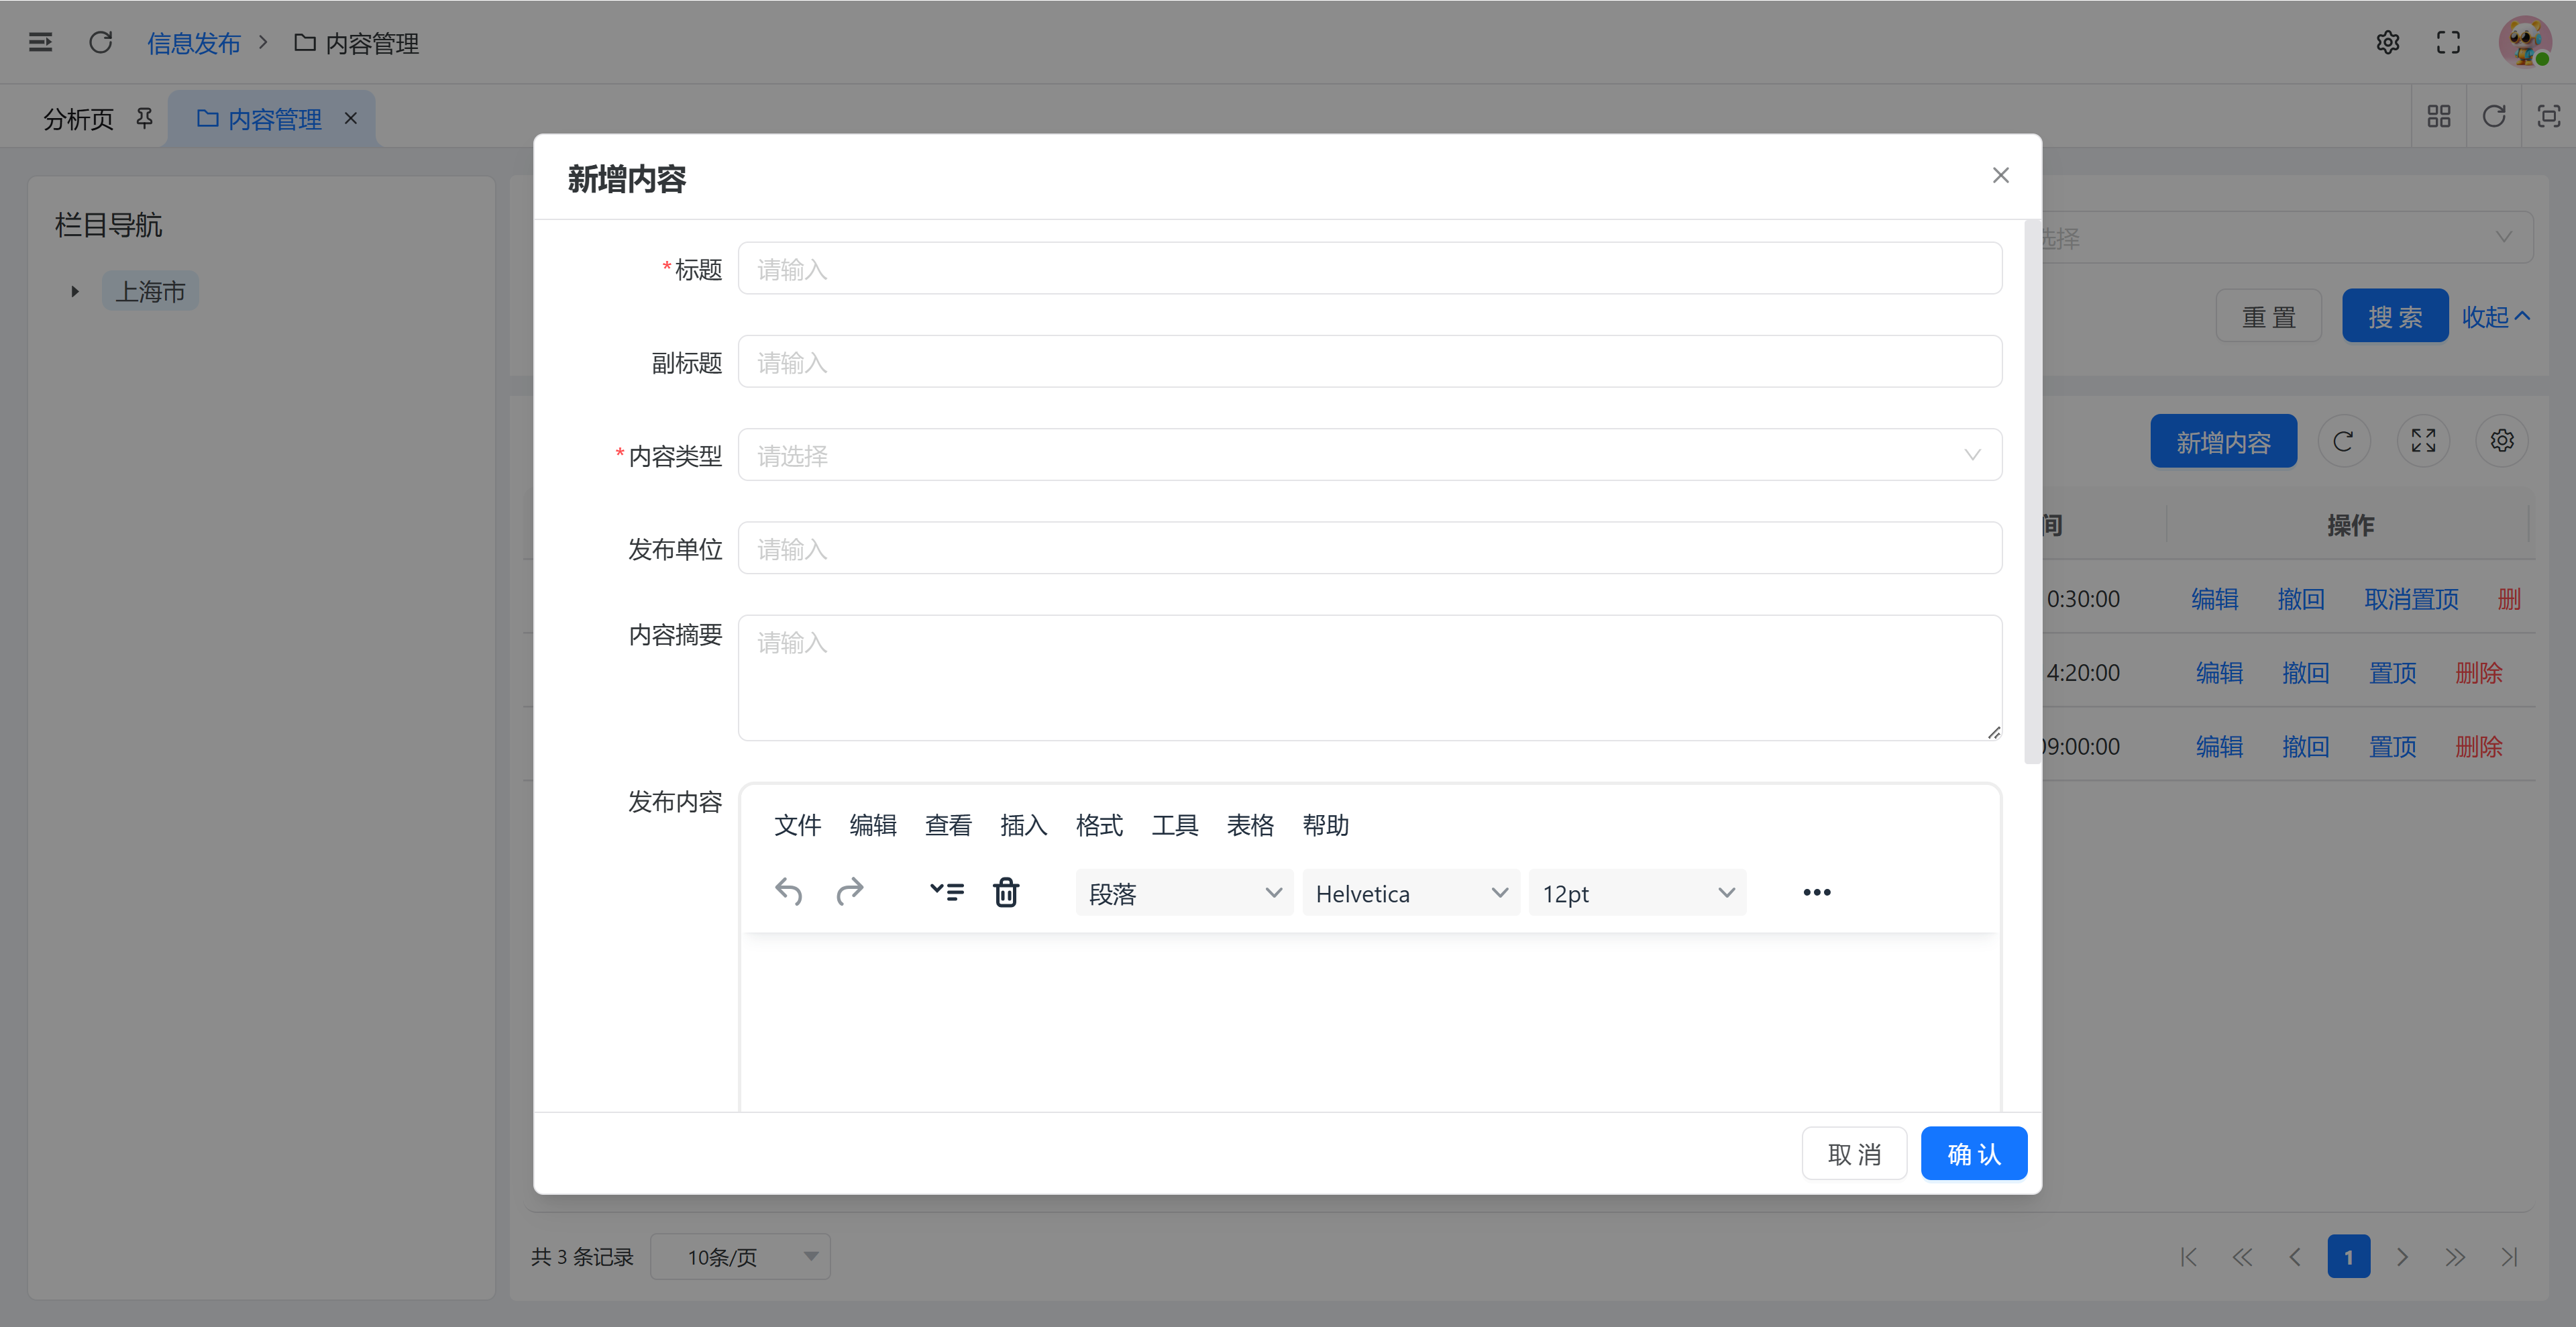
Task: Click the refresh icon next to breadcrumb
Action: (101, 42)
